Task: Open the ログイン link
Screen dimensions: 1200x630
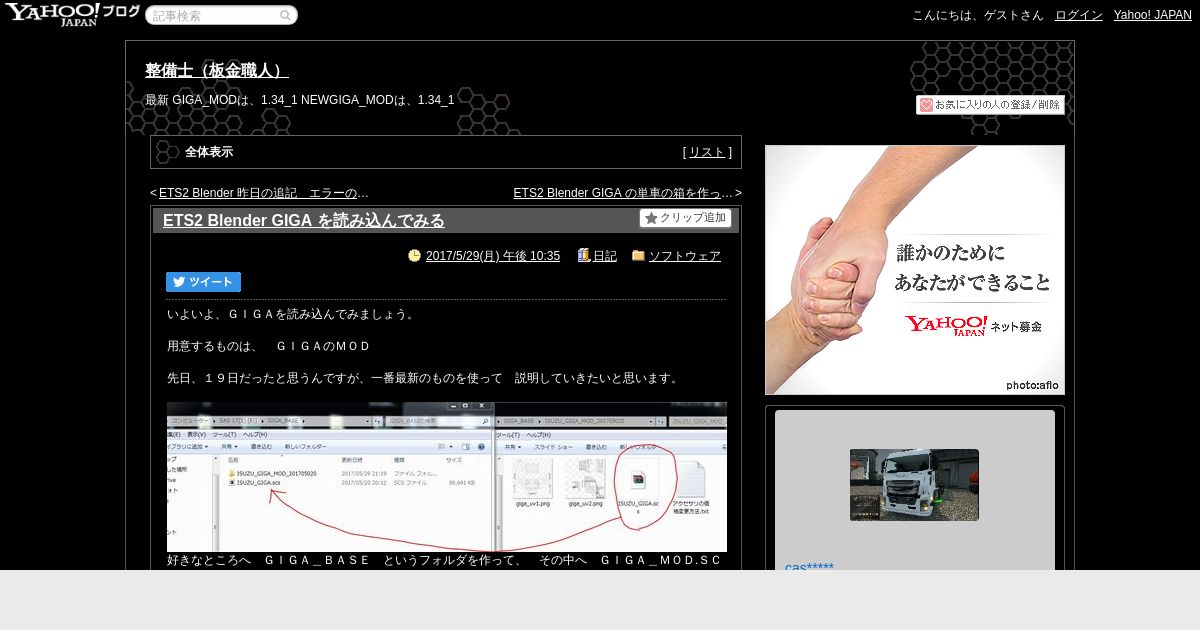Action: tap(1078, 15)
